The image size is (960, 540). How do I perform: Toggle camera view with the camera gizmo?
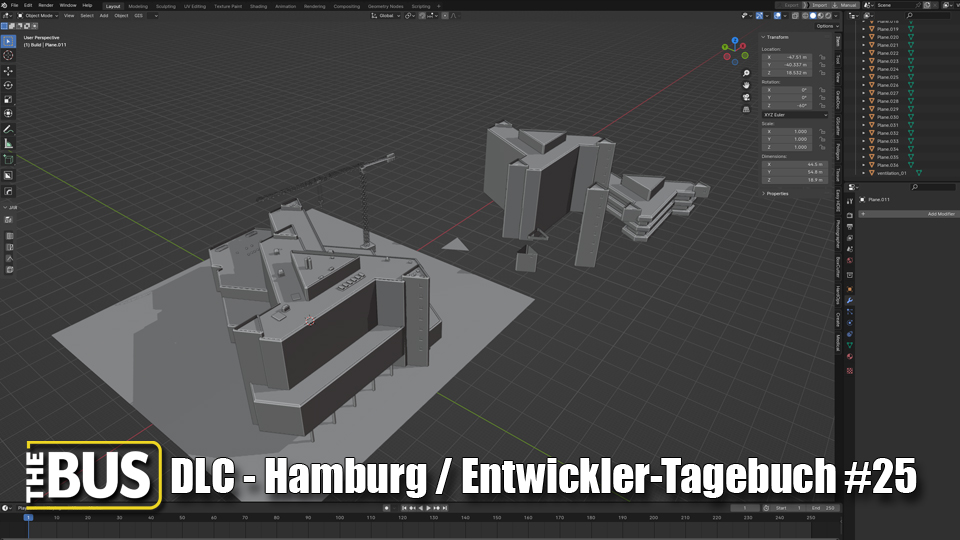[746, 97]
